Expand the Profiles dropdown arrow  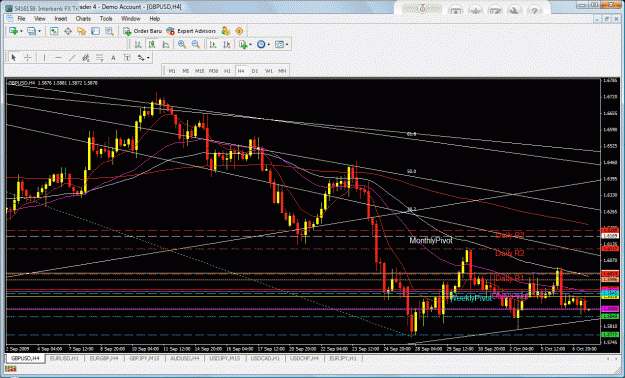(x=39, y=31)
